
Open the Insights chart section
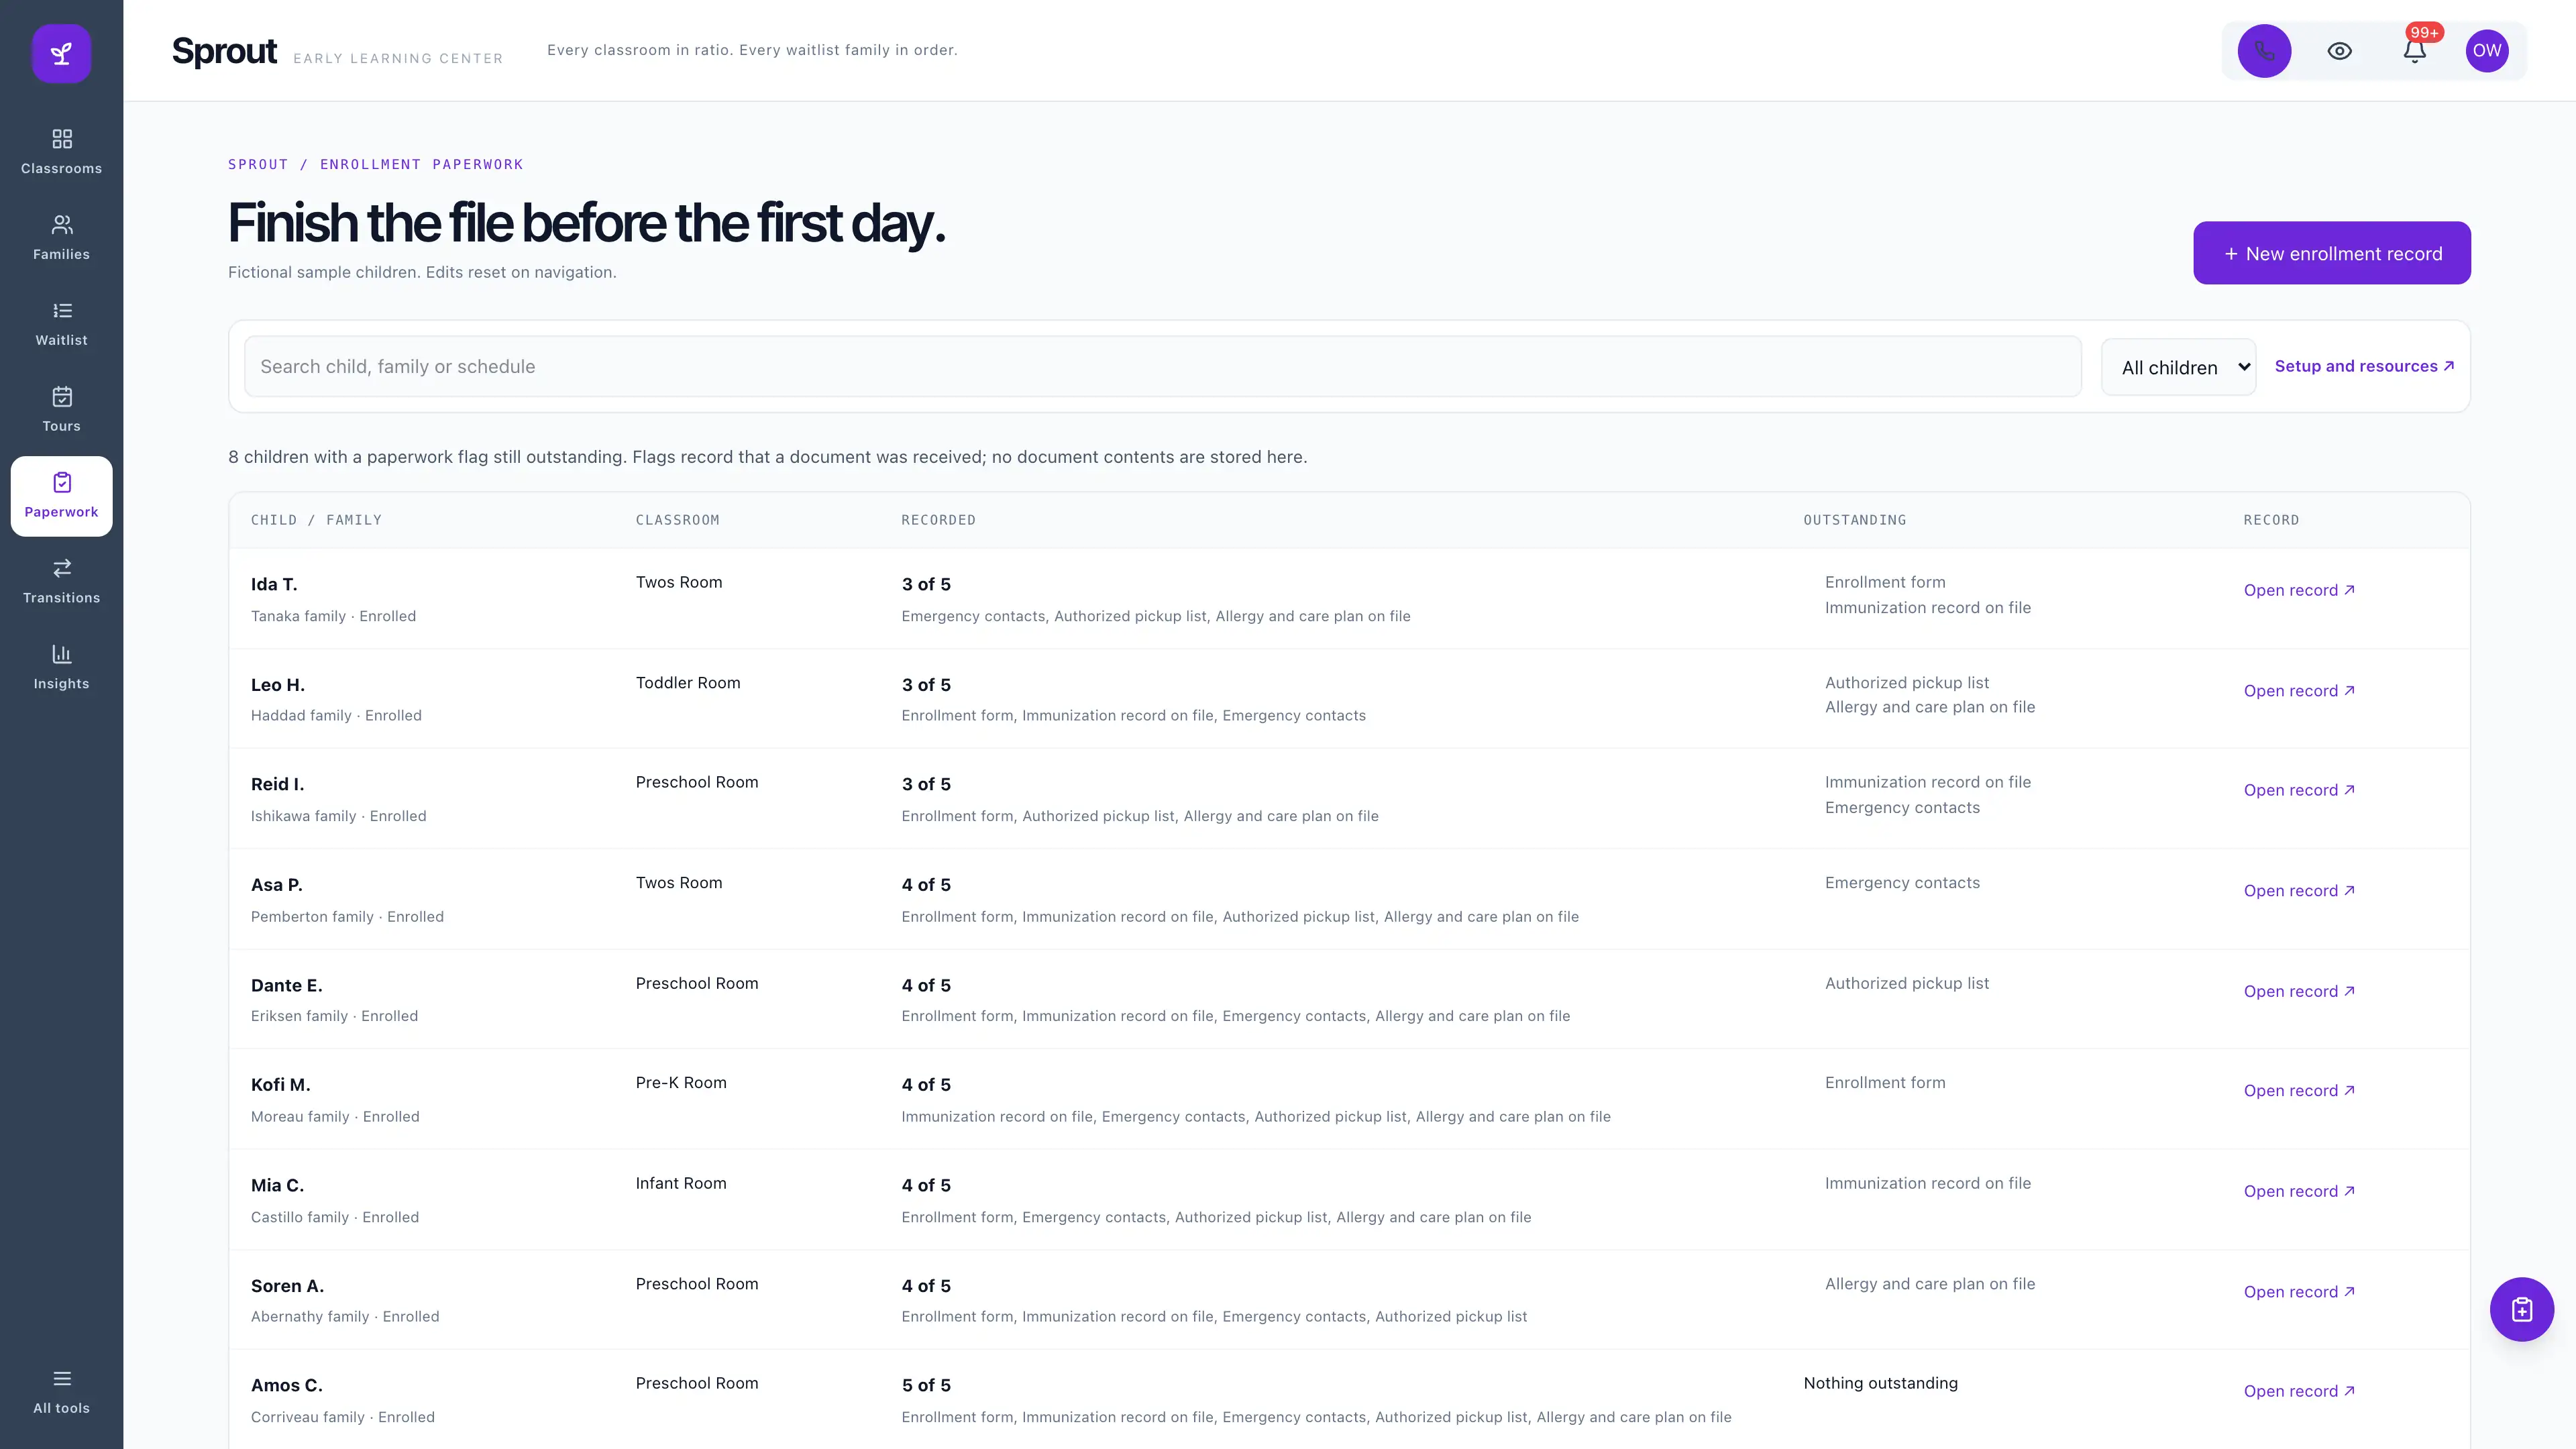[x=61, y=668]
